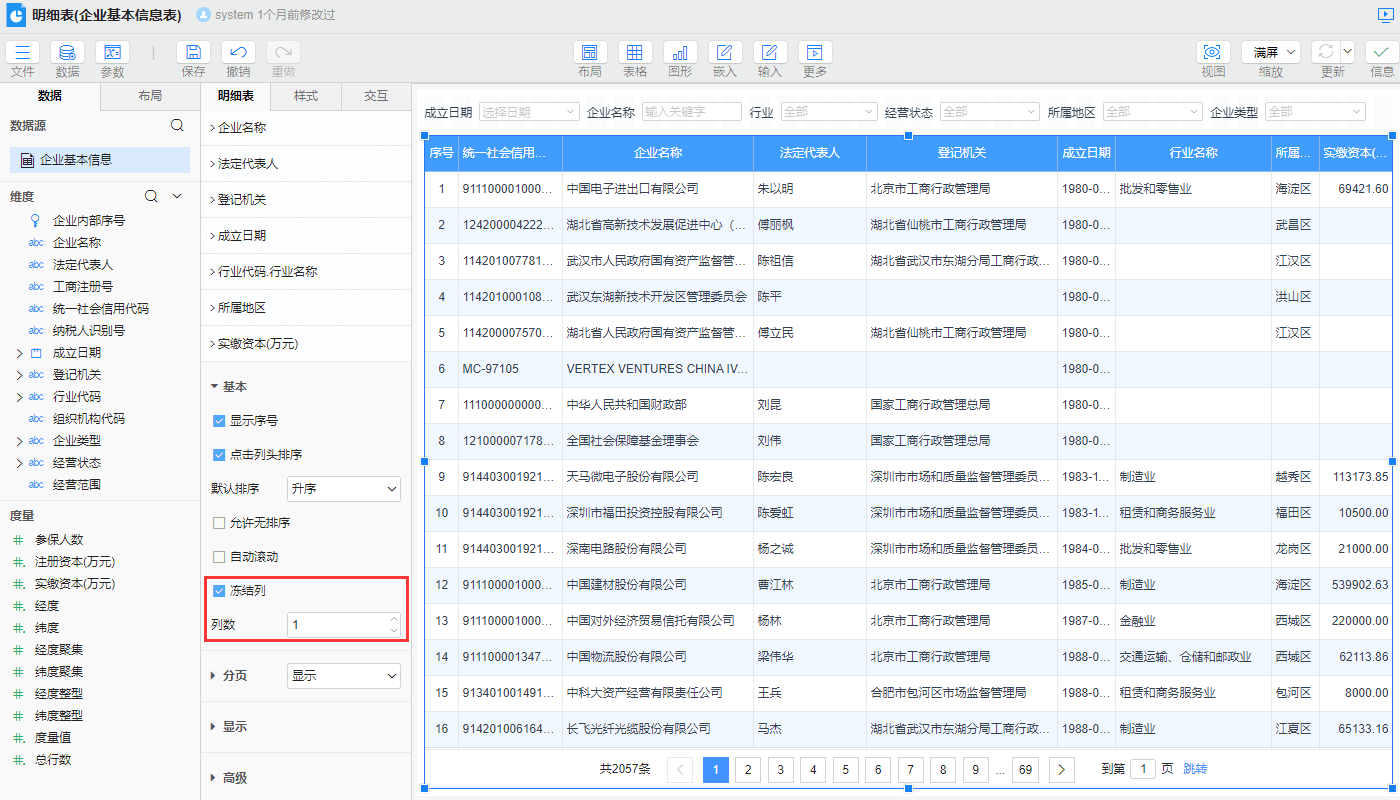Open the 默认排序 sort order dropdown
Screen dimensions: 1400x800
343,489
